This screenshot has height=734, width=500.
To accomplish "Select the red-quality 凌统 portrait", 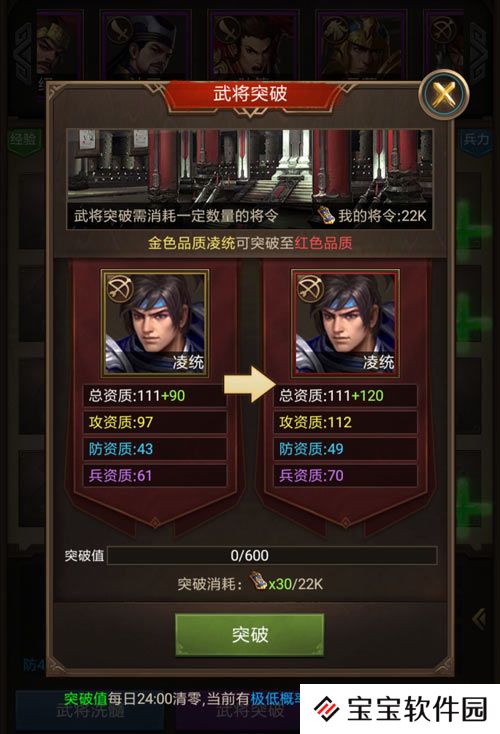I will [345, 323].
